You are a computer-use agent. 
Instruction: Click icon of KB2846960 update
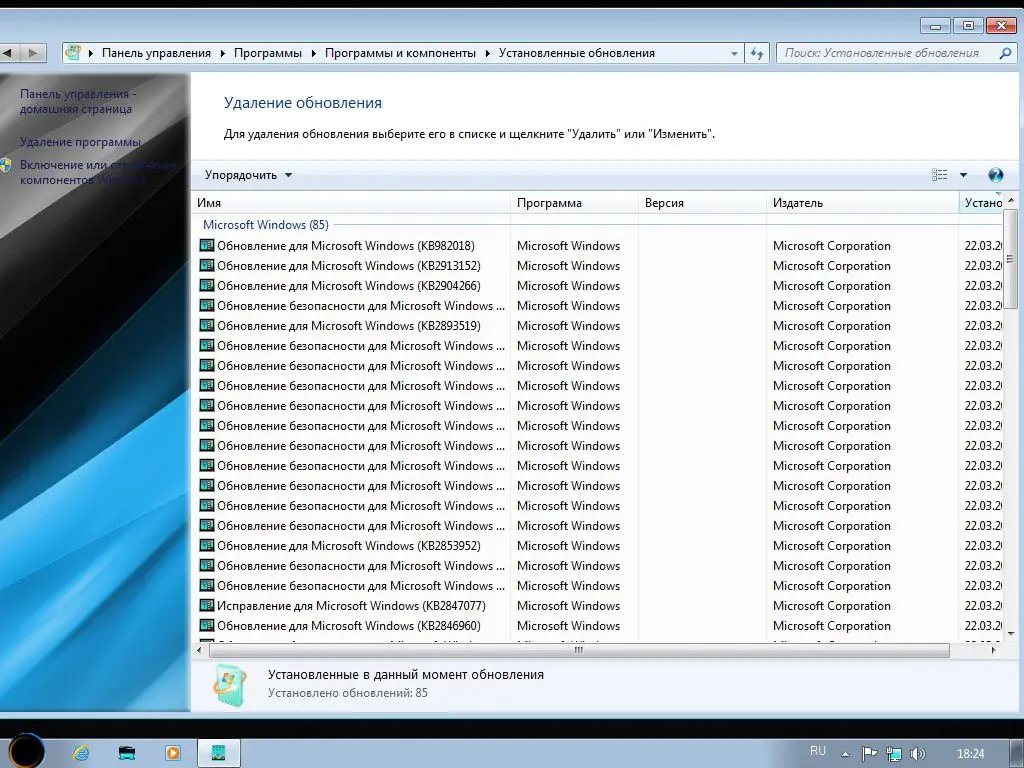coord(206,625)
